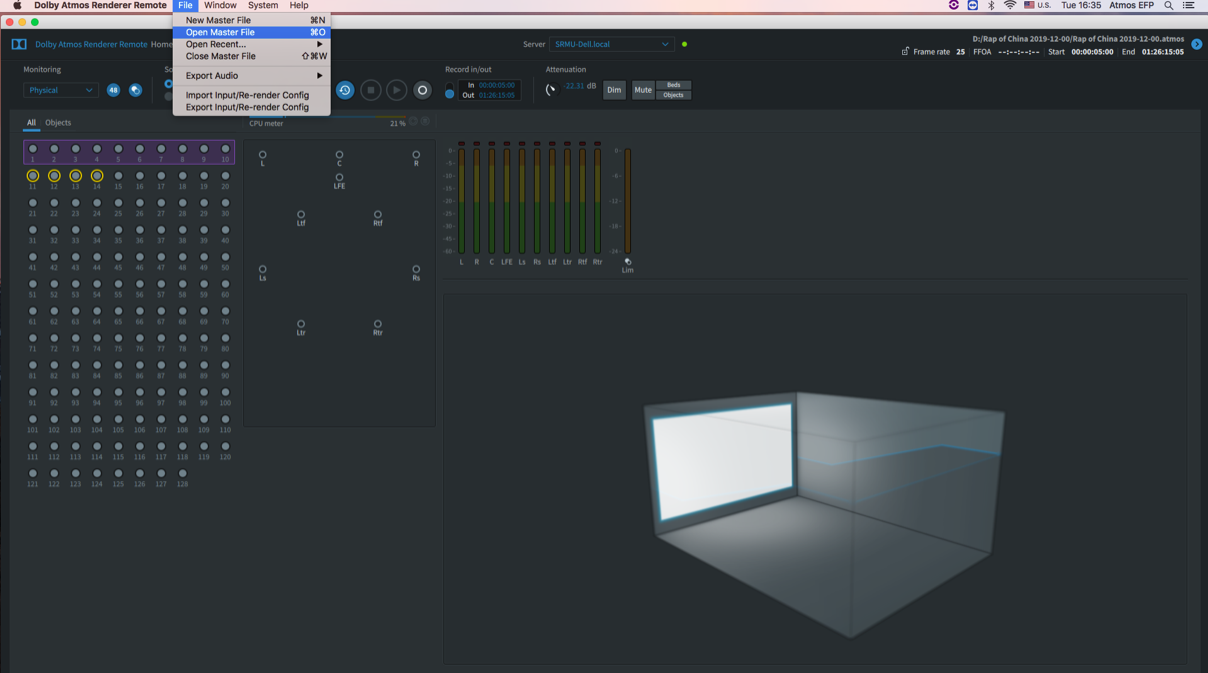This screenshot has height=673, width=1208.
Task: Toggle the Mute button
Action: (x=642, y=90)
